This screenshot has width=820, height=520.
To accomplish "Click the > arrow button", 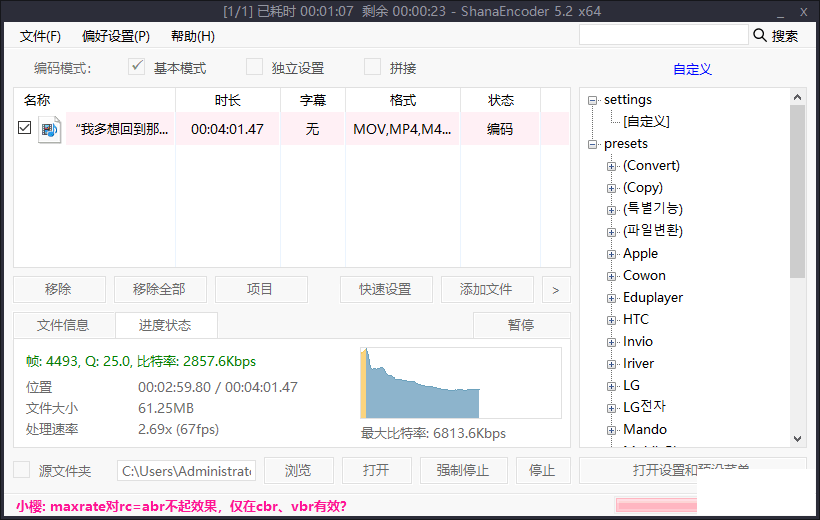I will point(556,289).
